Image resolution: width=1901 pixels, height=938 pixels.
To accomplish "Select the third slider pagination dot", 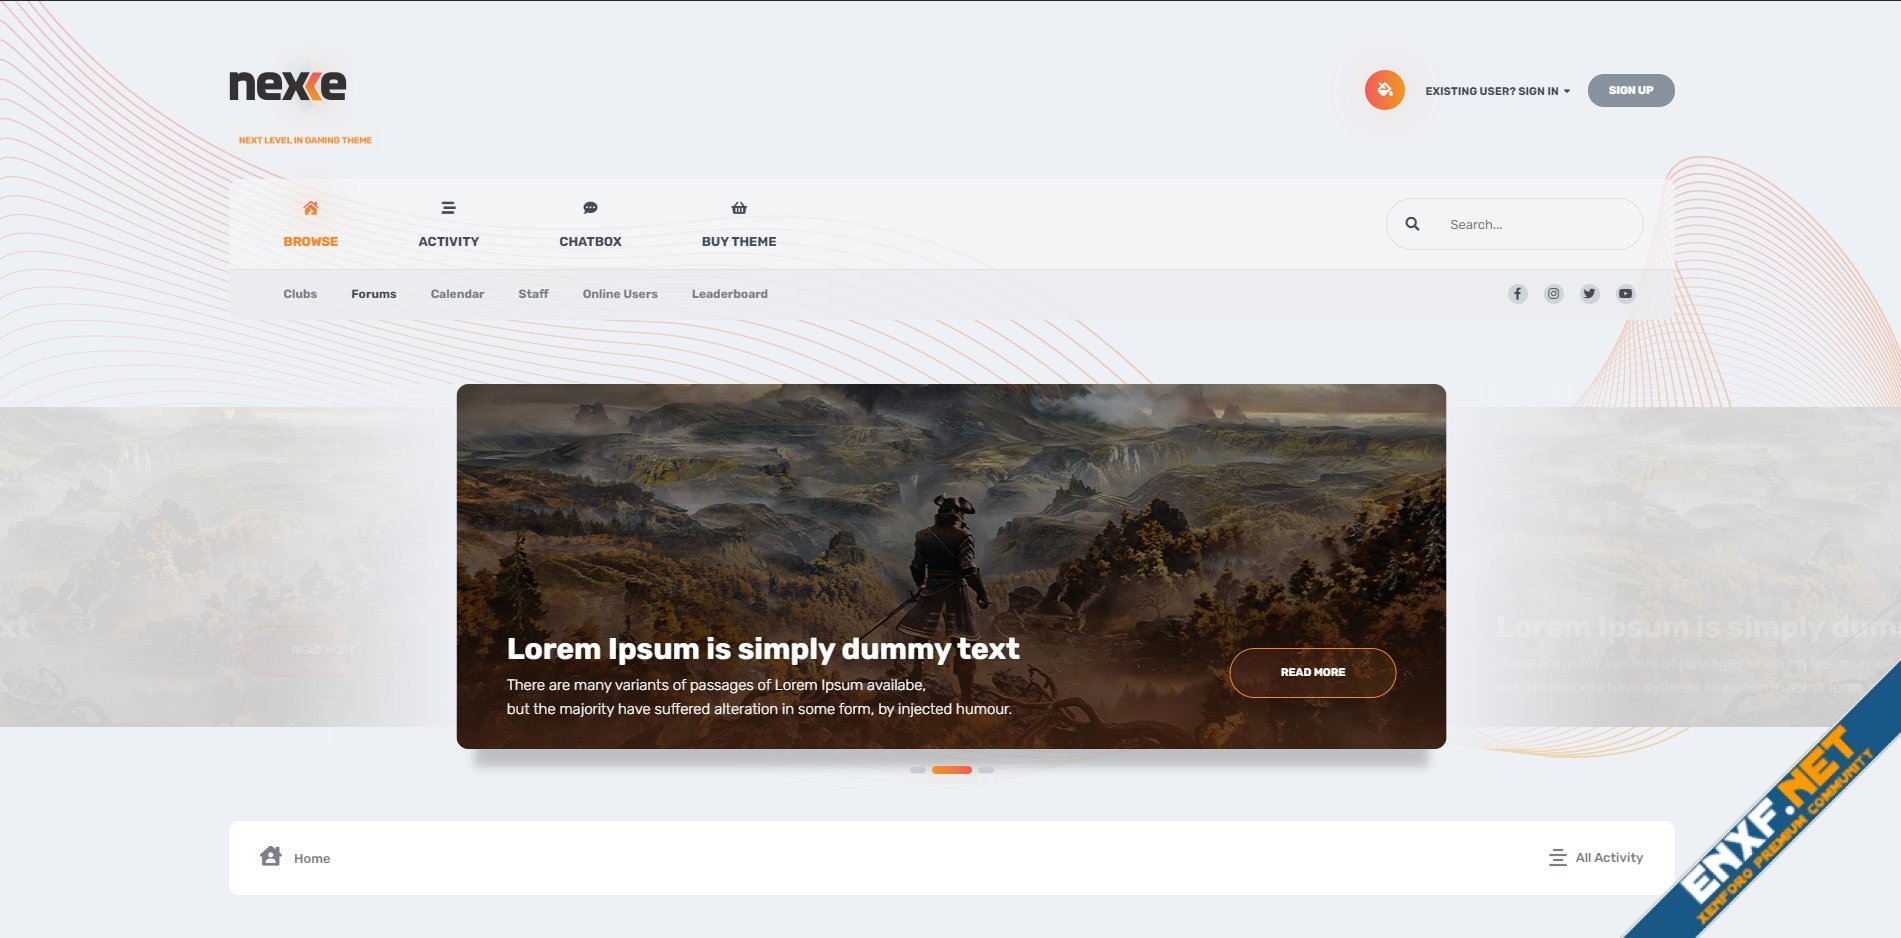I will pos(986,770).
